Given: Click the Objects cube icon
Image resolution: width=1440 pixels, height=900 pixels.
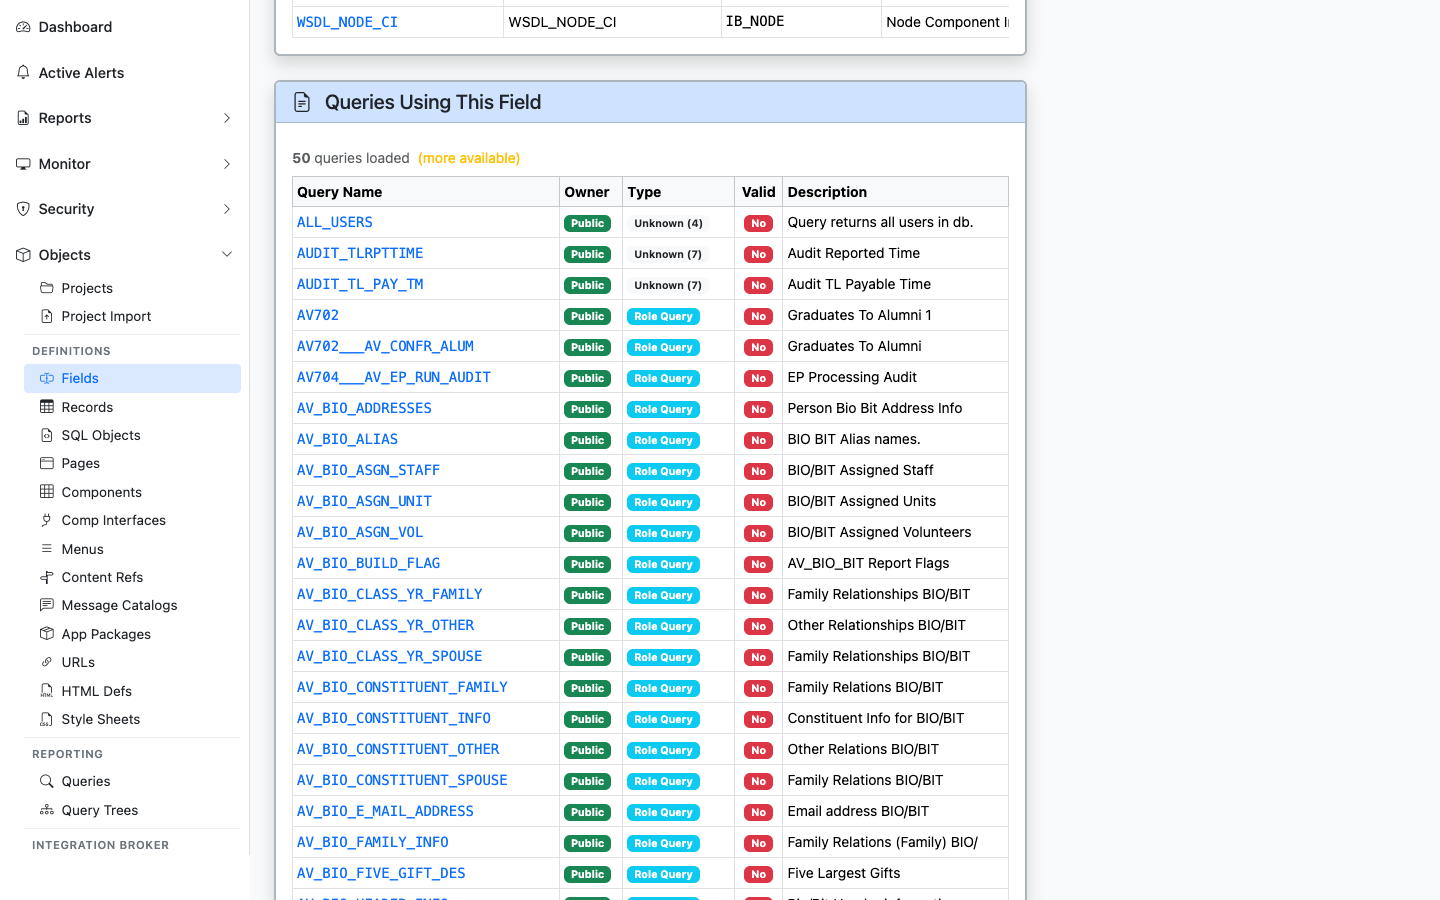Looking at the screenshot, I should pos(23,255).
